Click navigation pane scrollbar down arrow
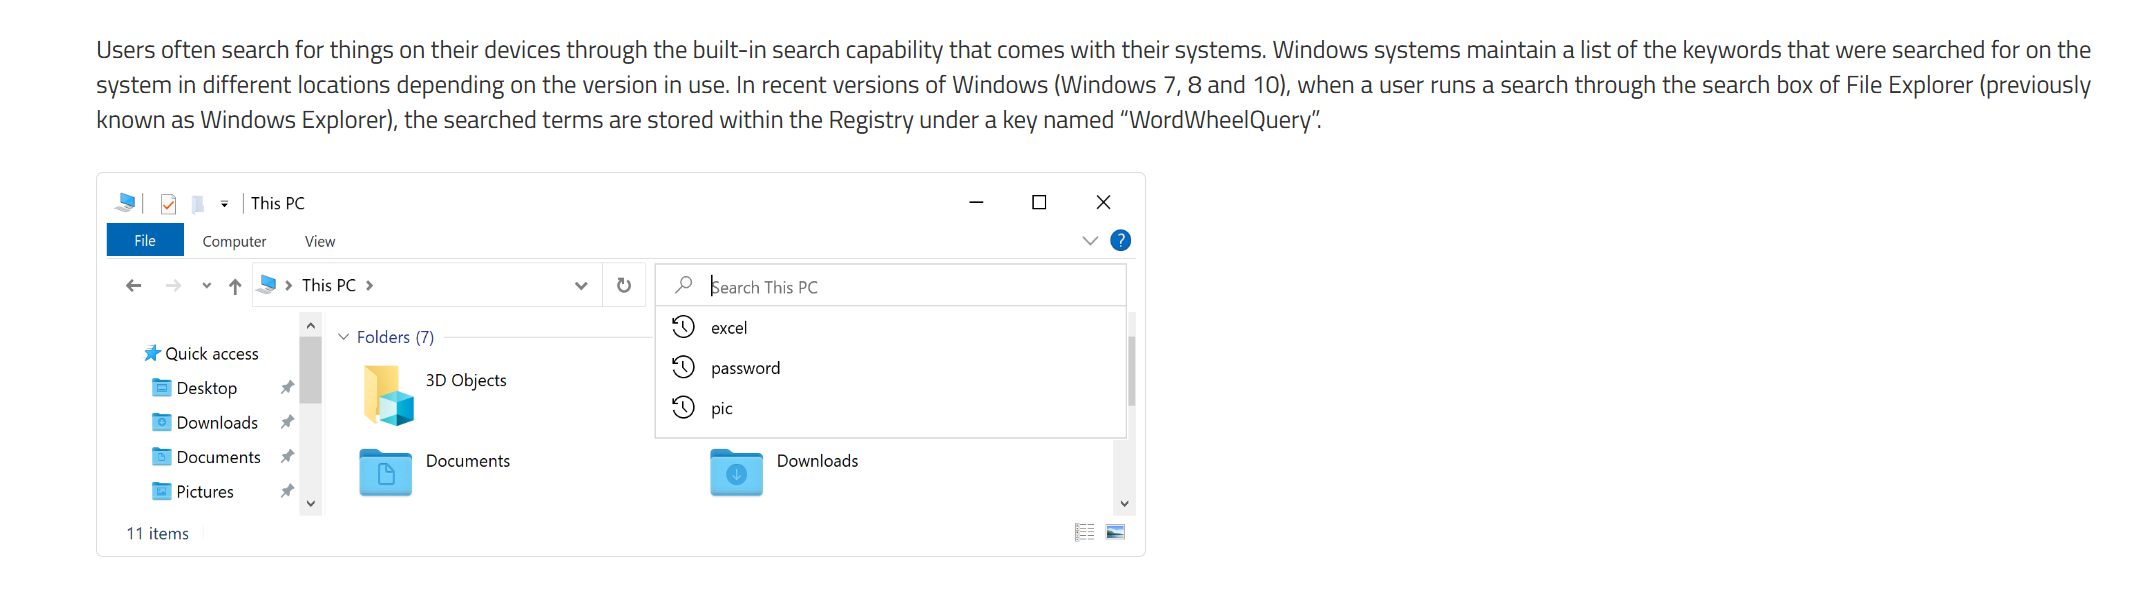The width and height of the screenshot is (2138, 595). tap(311, 503)
